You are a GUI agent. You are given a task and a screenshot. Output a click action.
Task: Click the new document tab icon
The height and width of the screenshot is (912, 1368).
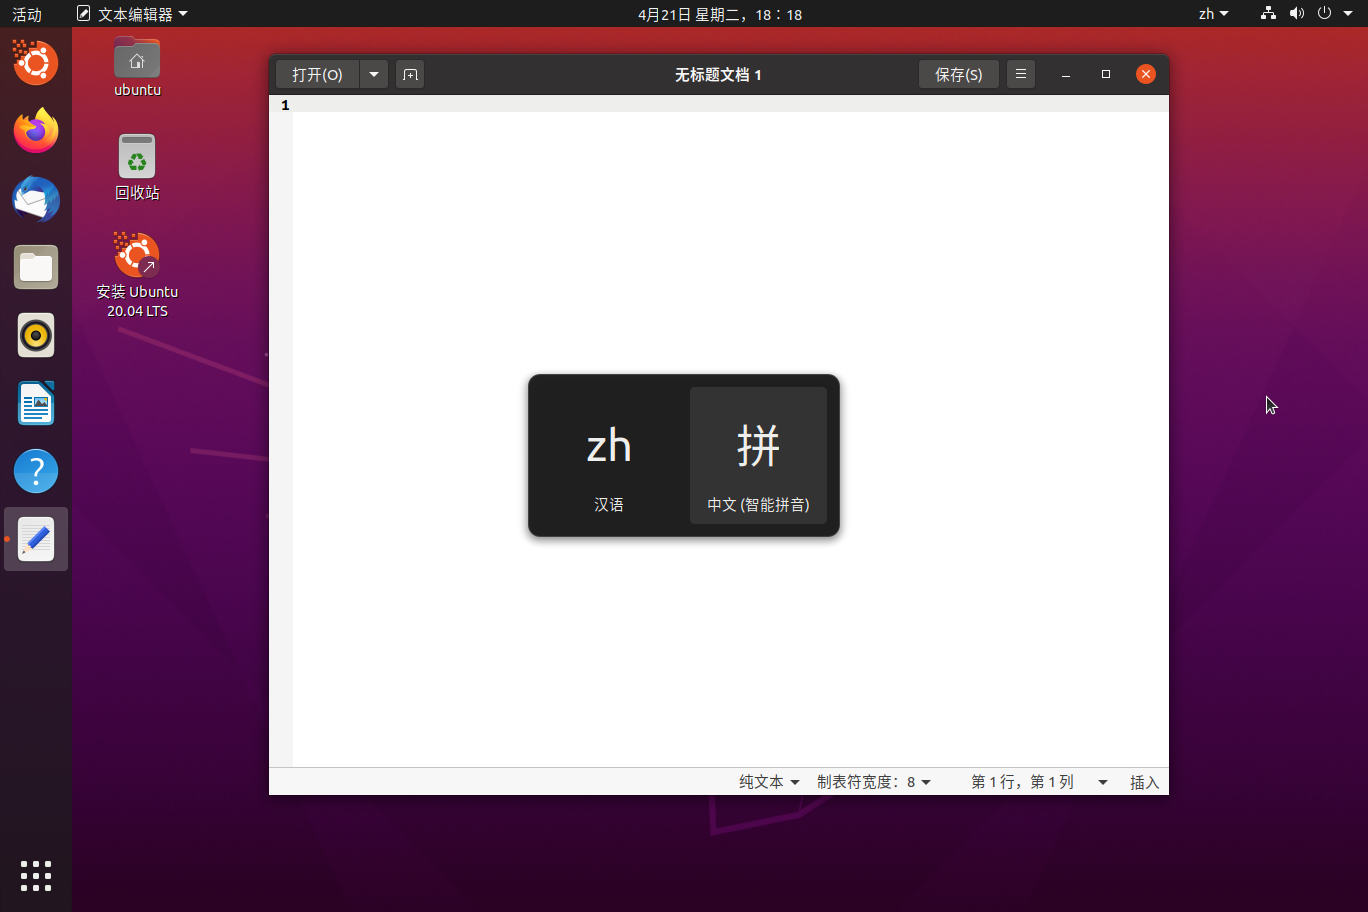(410, 75)
